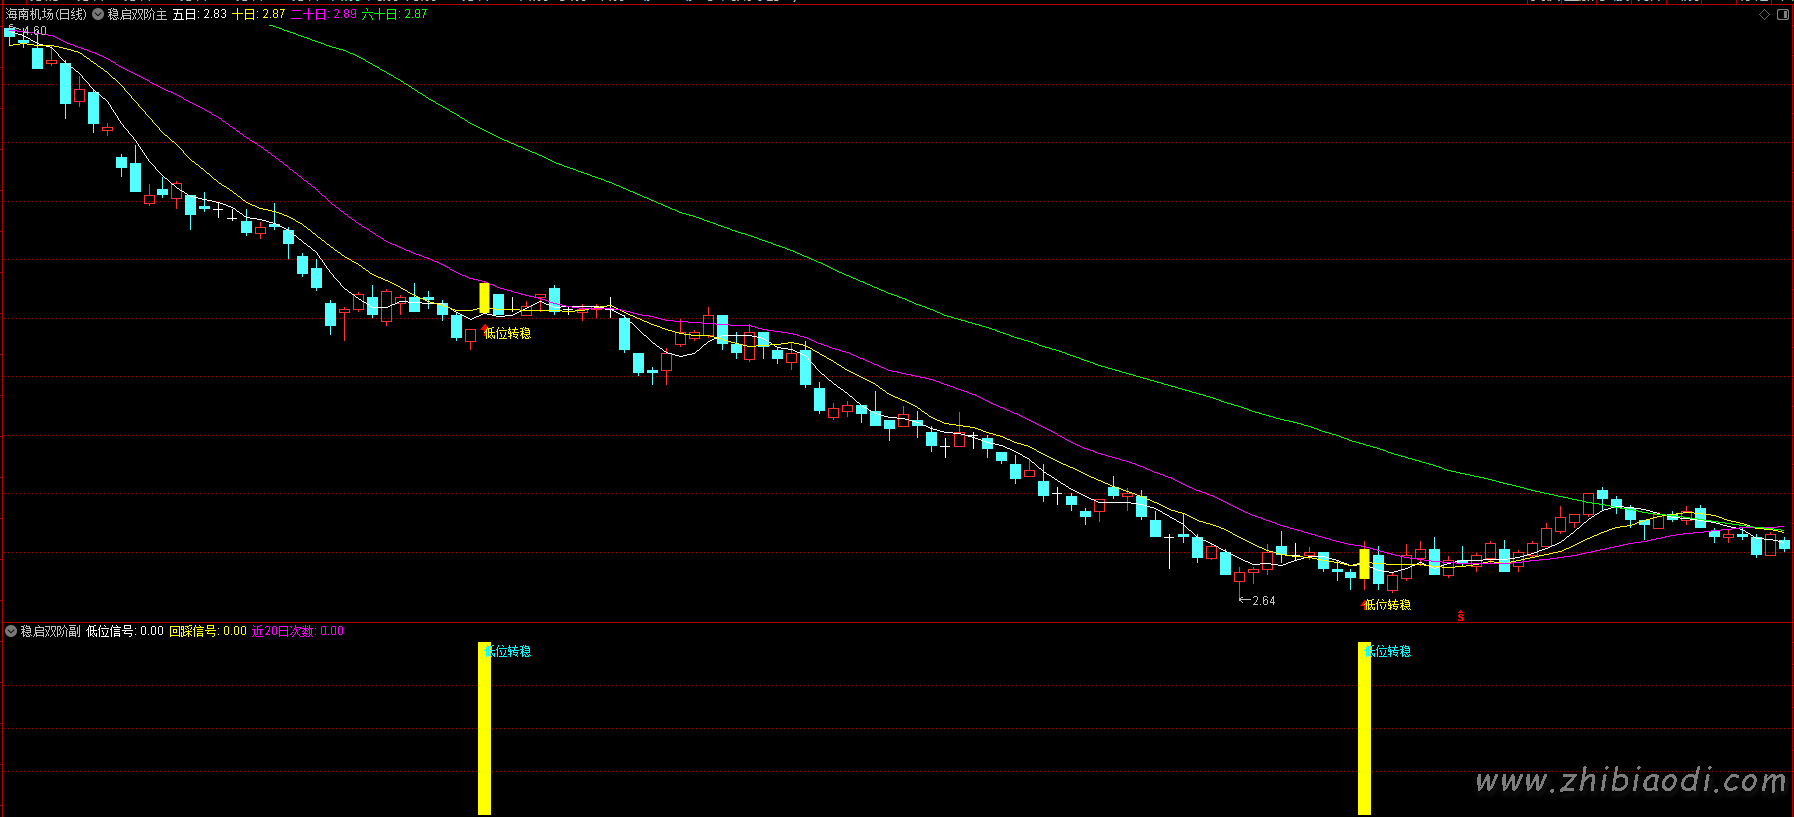
Task: Click the 2.64 low price annotation
Action: [x=1258, y=601]
